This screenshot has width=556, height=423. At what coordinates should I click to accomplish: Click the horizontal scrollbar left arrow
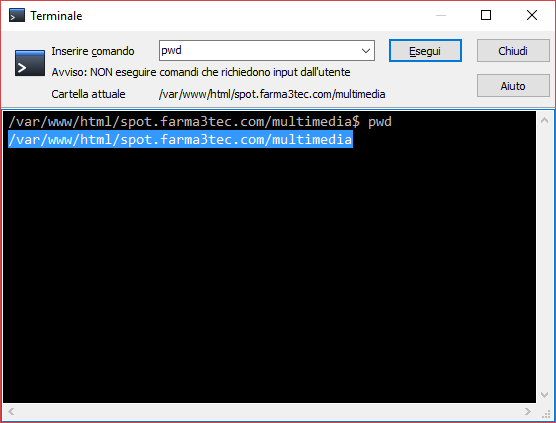tap(11, 411)
